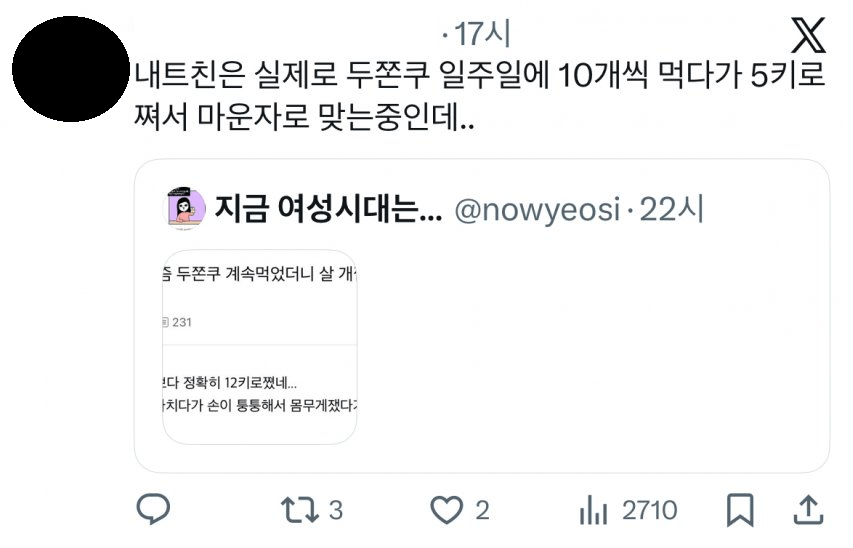853x548 pixels.
Task: Click the main tweet text about 두쫀쿠
Action: [x=480, y=96]
